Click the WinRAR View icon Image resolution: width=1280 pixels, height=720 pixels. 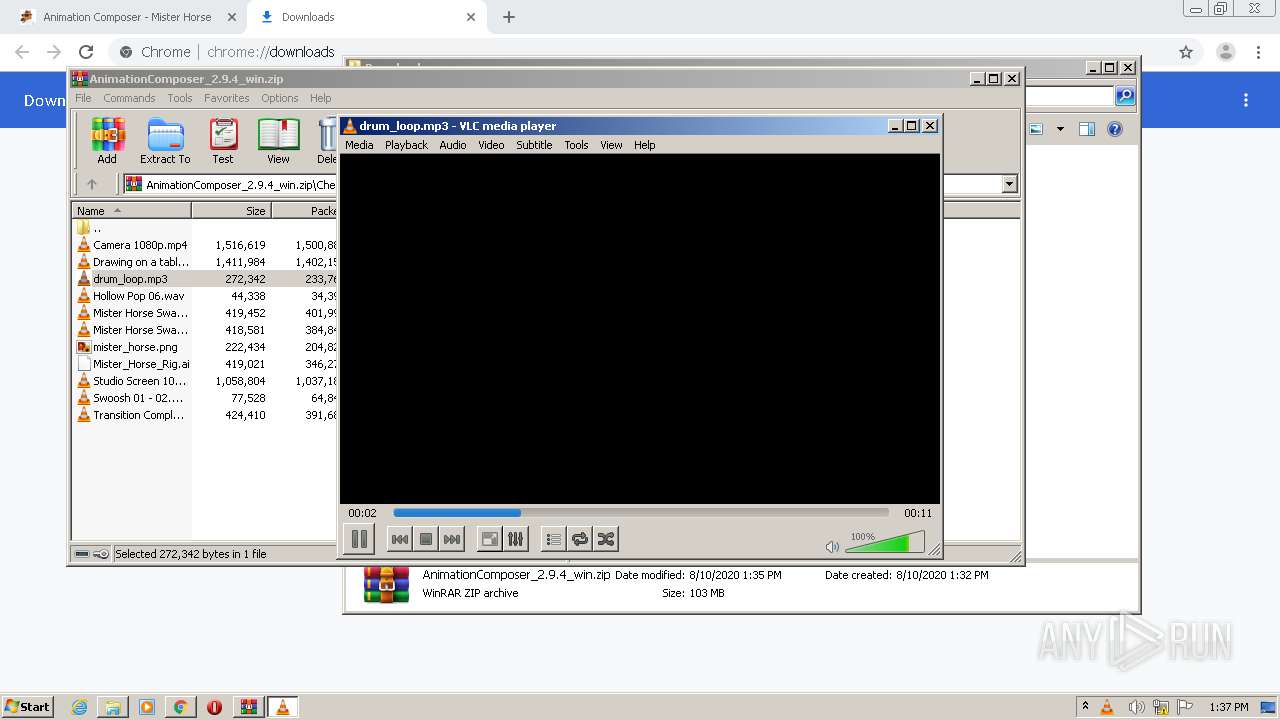278,141
